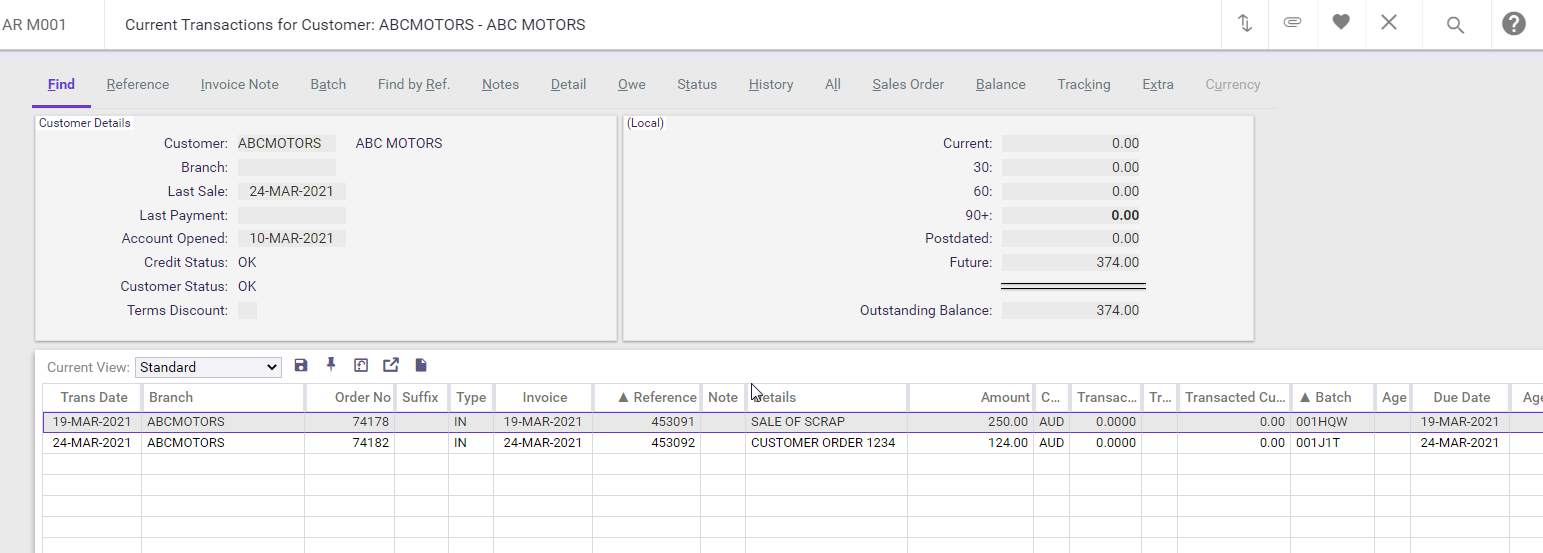Screen dimensions: 1543x553
Task: Select the Extra tab
Action: tap(1158, 85)
